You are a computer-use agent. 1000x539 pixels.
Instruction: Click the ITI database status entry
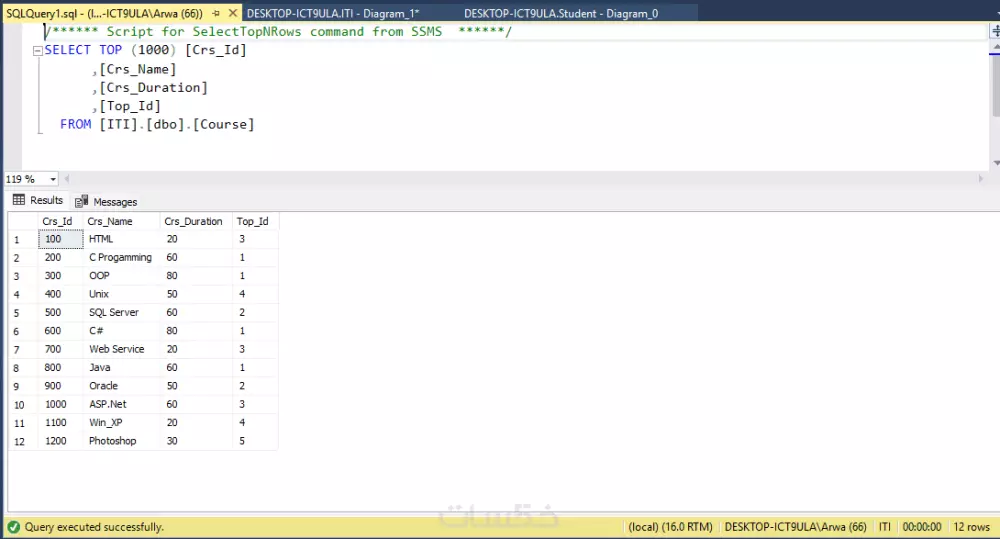tap(885, 527)
